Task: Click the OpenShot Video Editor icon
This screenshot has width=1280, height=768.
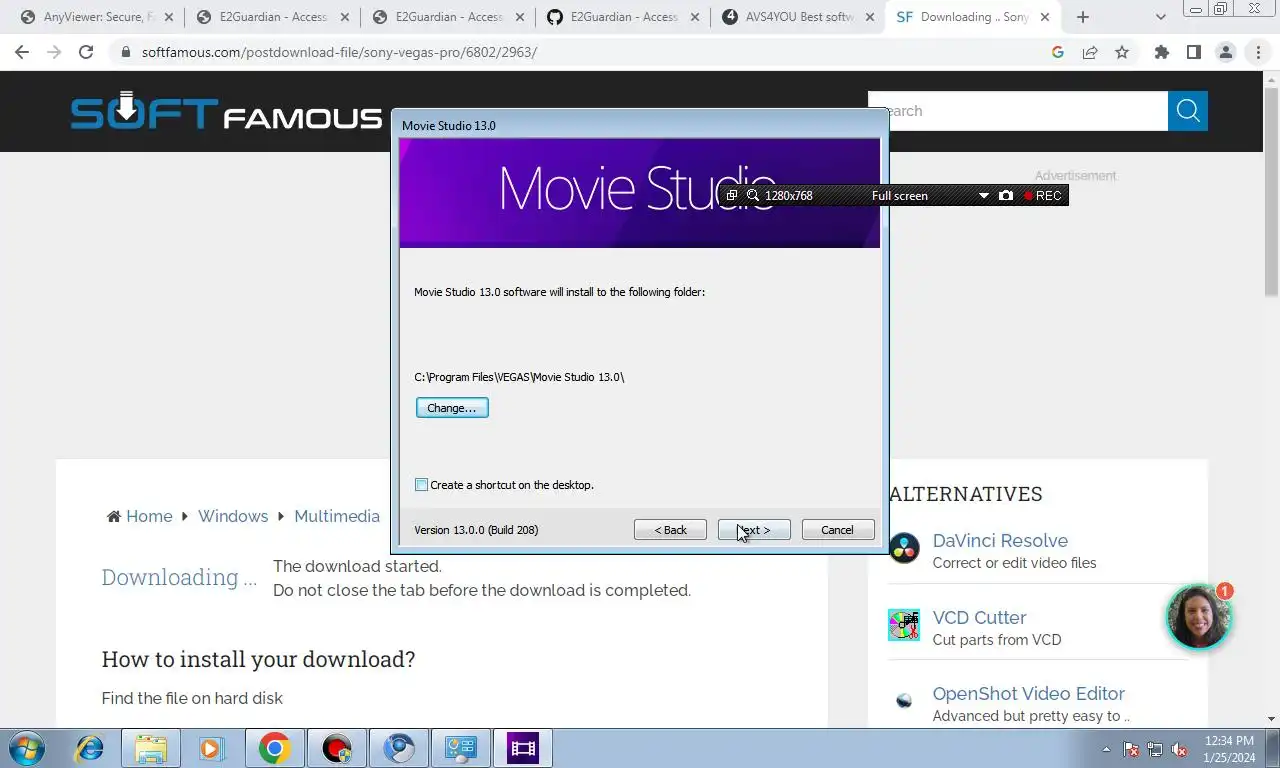Action: [x=904, y=701]
